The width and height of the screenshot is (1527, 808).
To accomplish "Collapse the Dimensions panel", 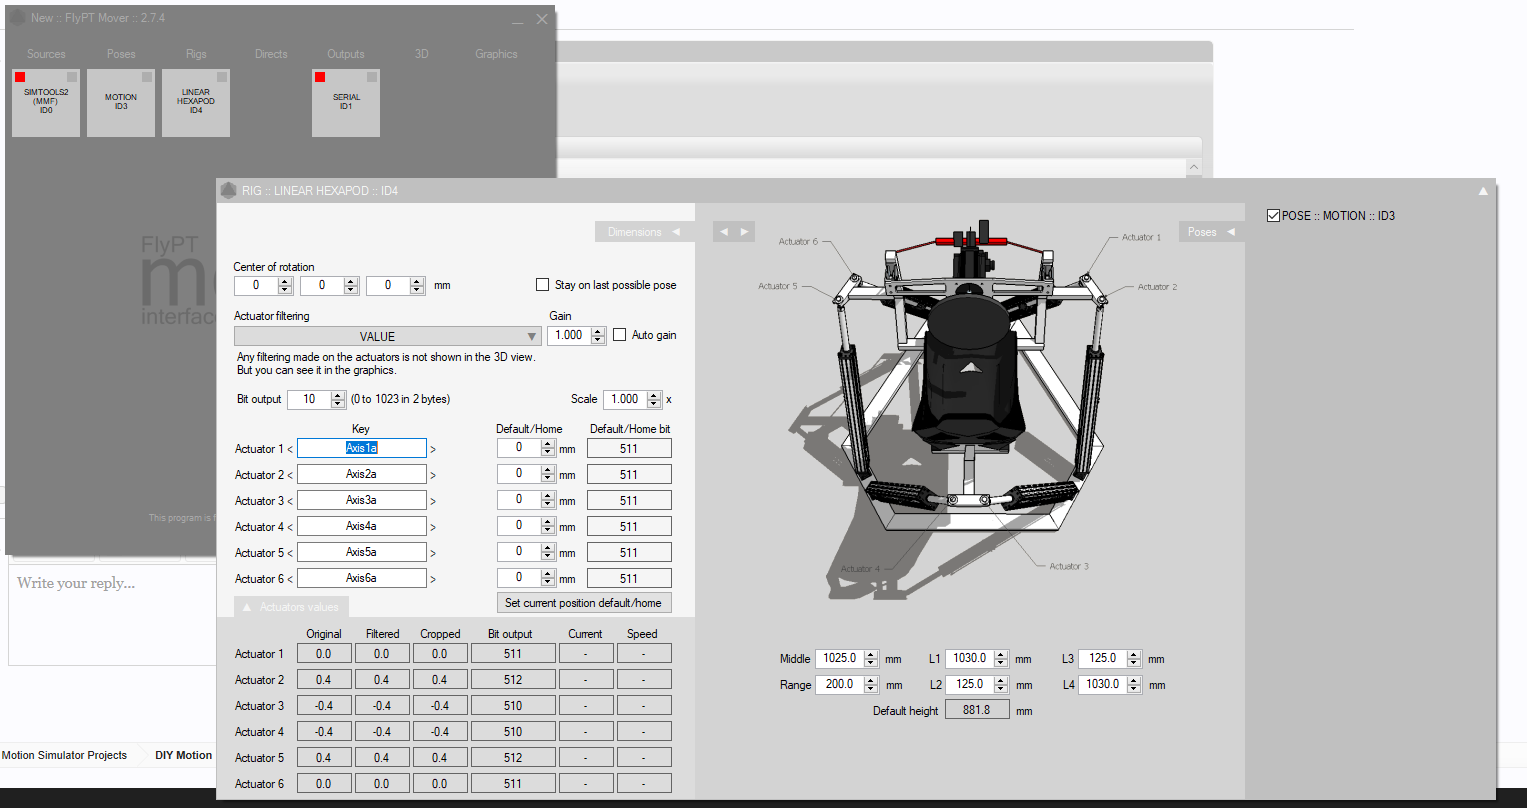I will click(644, 232).
